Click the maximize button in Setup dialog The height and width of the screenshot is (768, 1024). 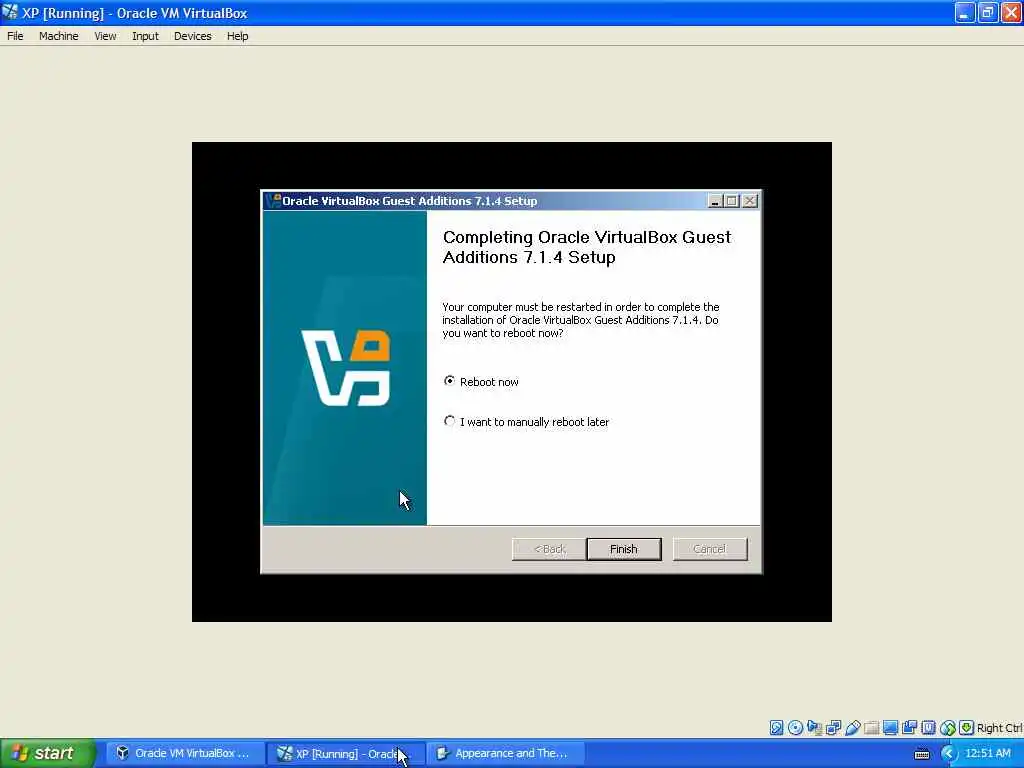732,201
